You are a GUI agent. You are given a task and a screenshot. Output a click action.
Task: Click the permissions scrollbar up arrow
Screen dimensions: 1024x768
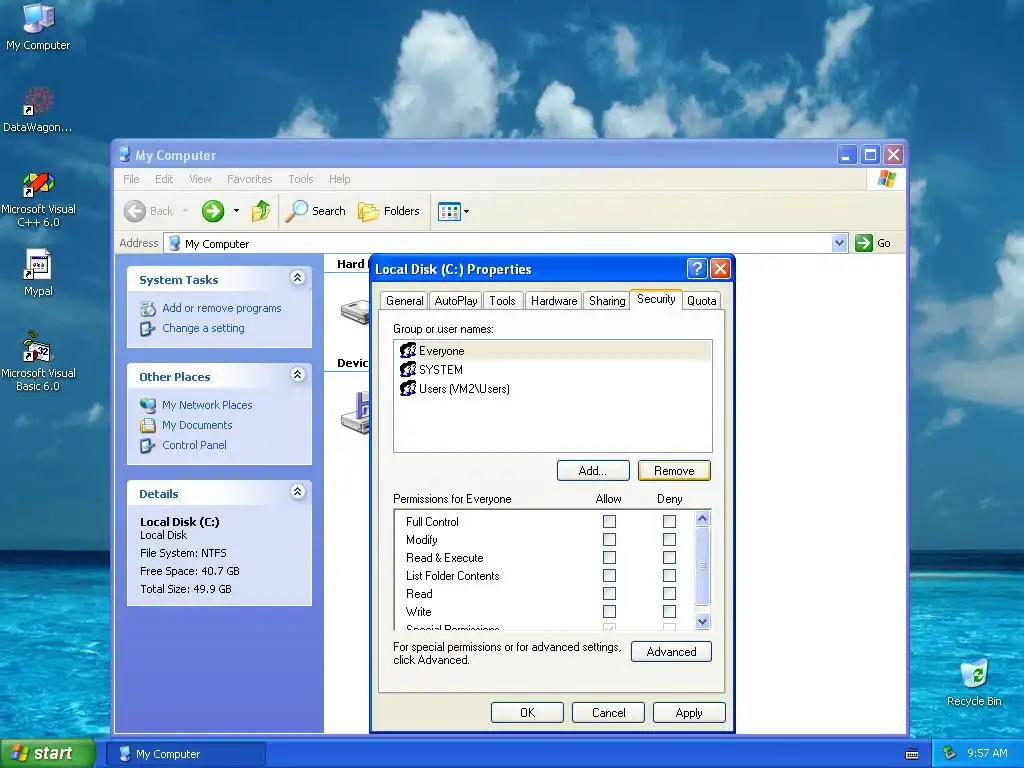coord(703,519)
